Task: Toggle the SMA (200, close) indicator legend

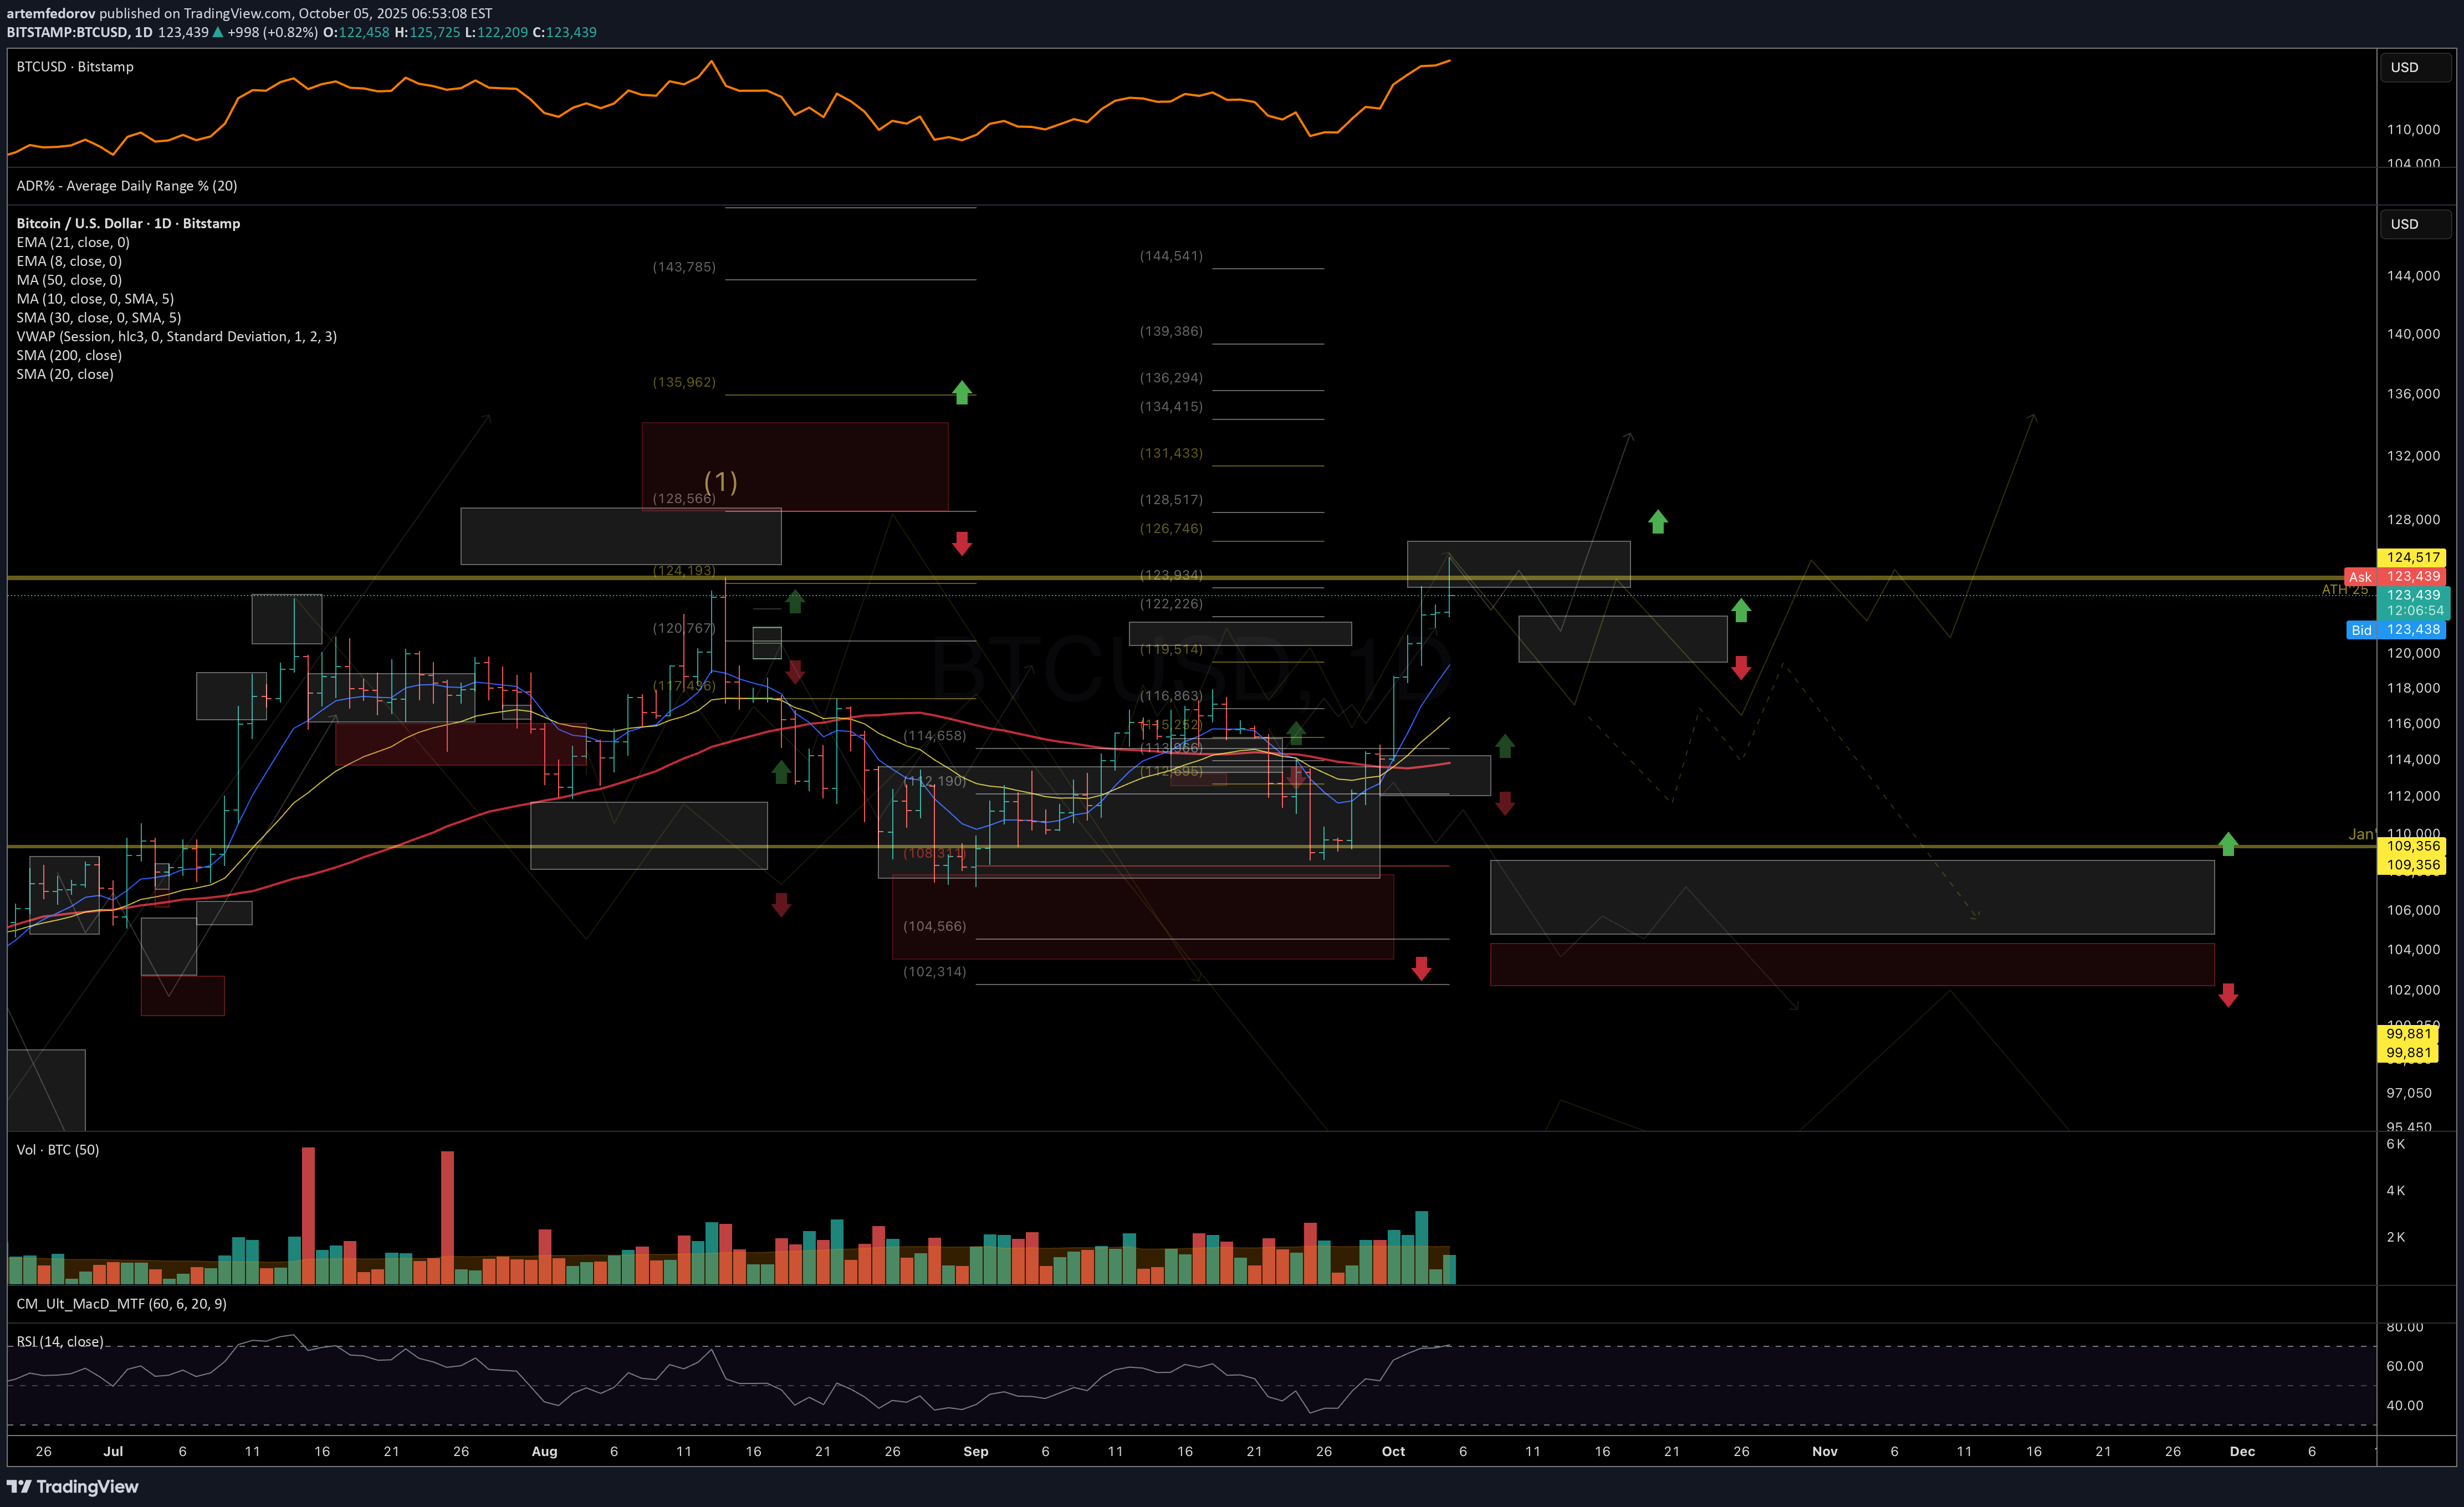Action: pos(69,355)
